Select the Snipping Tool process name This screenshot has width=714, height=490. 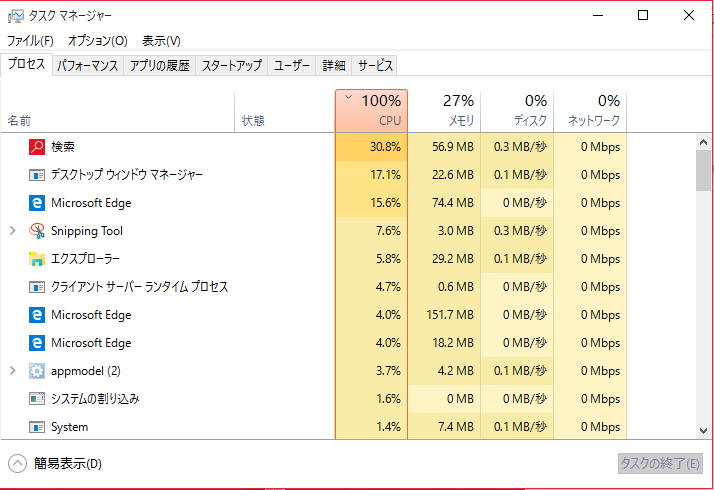pyautogui.click(x=87, y=231)
